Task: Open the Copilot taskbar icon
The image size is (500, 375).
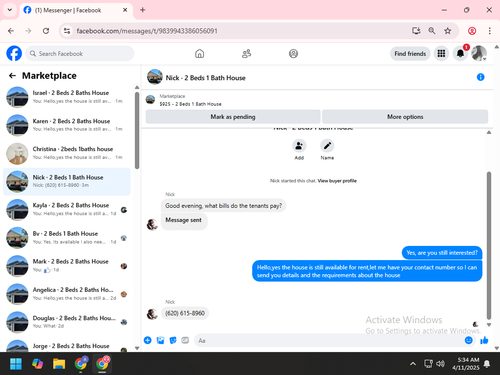Action: [37, 364]
